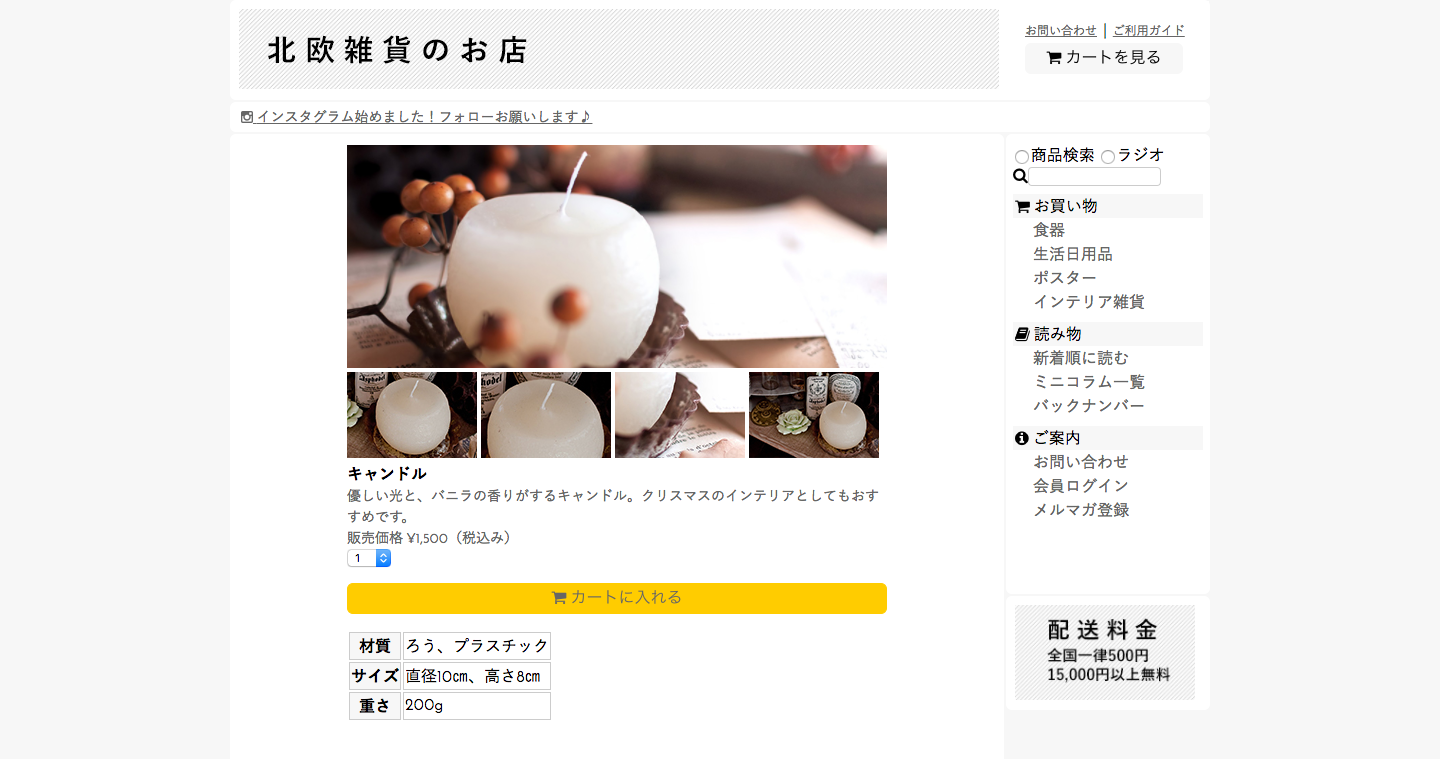
Task: Open the お問い合わせ link in header
Action: click(x=1061, y=31)
